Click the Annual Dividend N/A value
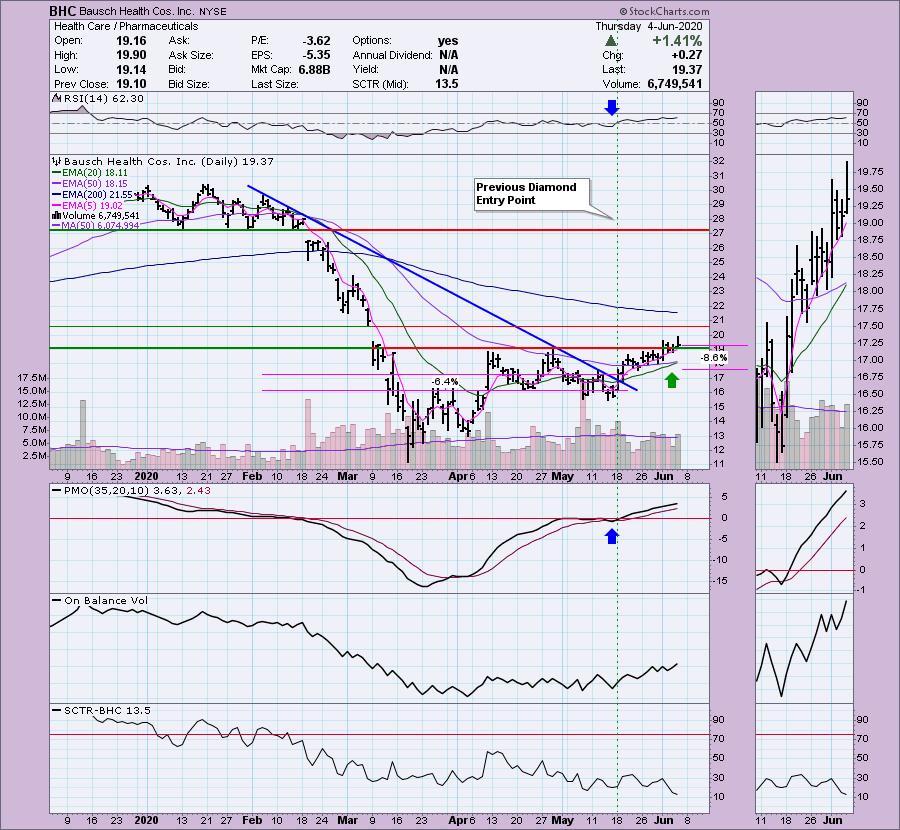Viewport: 900px width, 830px height. coord(448,55)
